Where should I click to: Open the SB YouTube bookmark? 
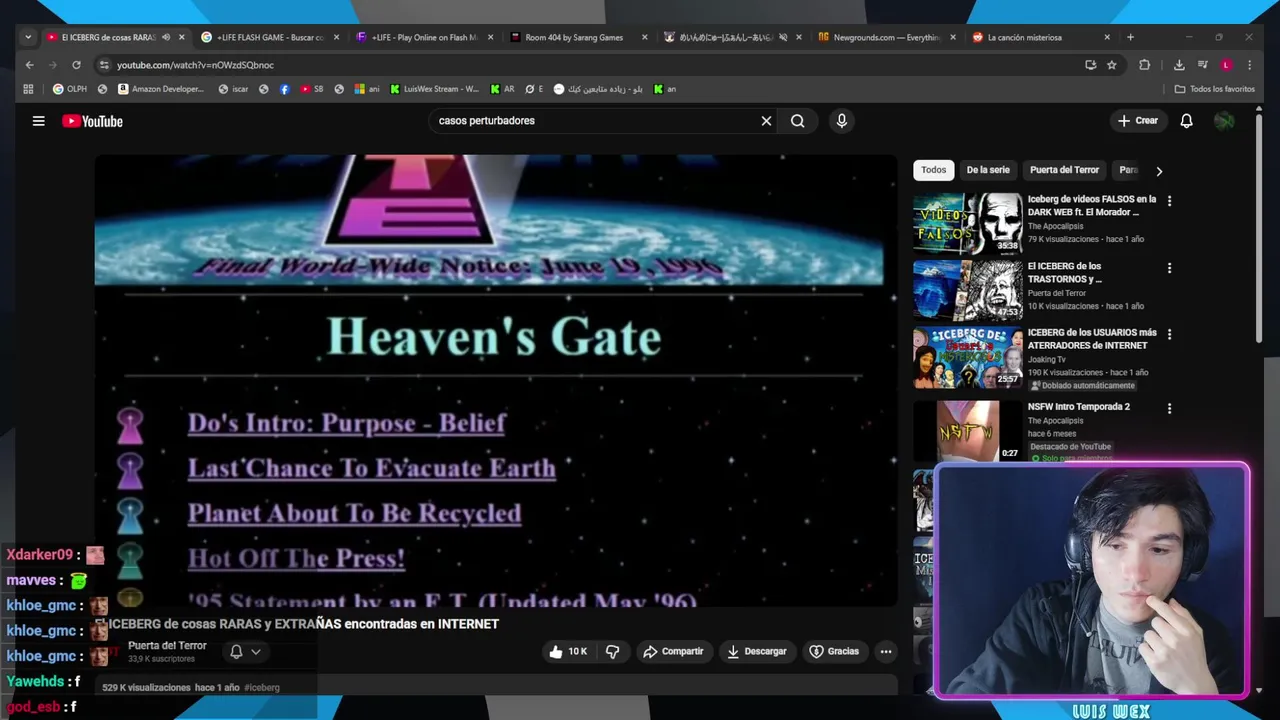click(312, 89)
